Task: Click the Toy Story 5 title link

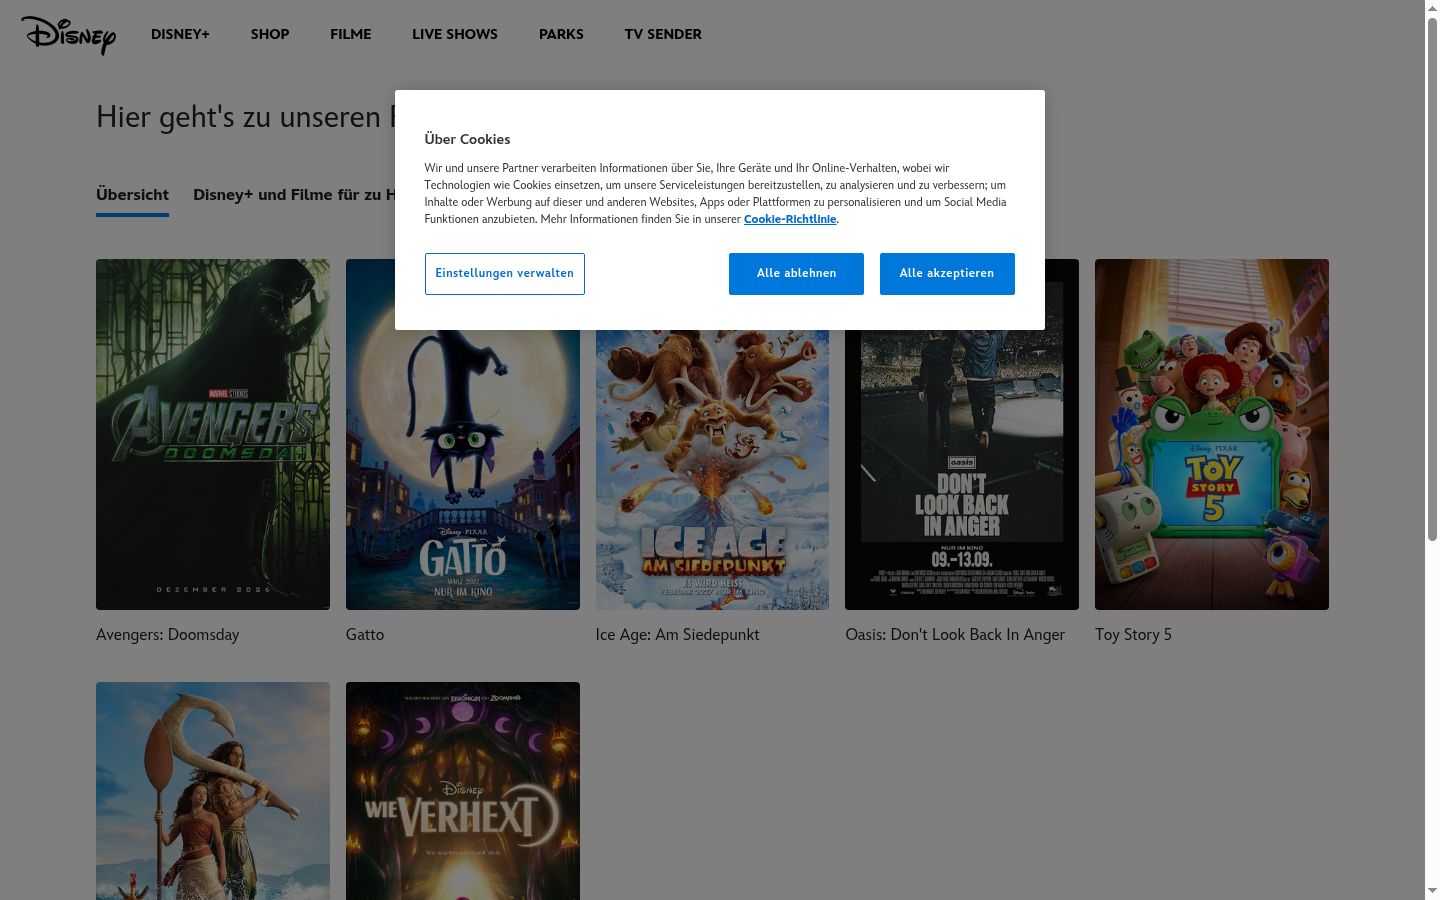Action: [x=1133, y=635]
